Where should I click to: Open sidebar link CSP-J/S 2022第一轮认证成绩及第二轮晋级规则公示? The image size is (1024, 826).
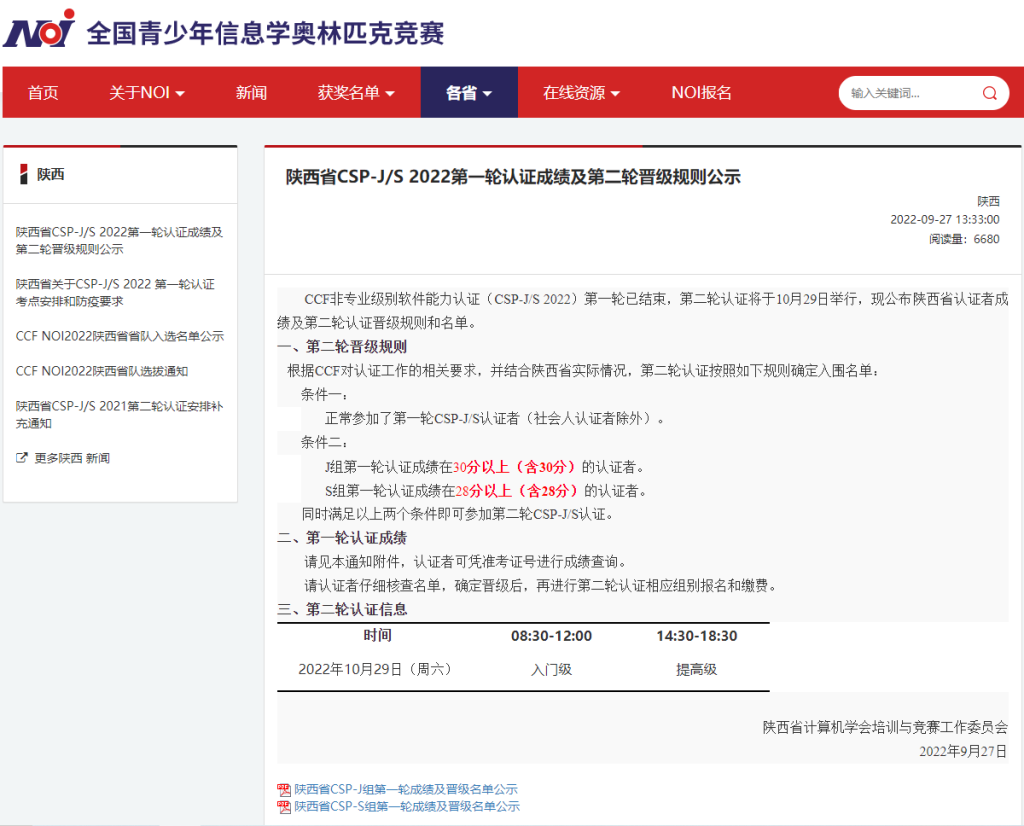pyautogui.click(x=120, y=240)
